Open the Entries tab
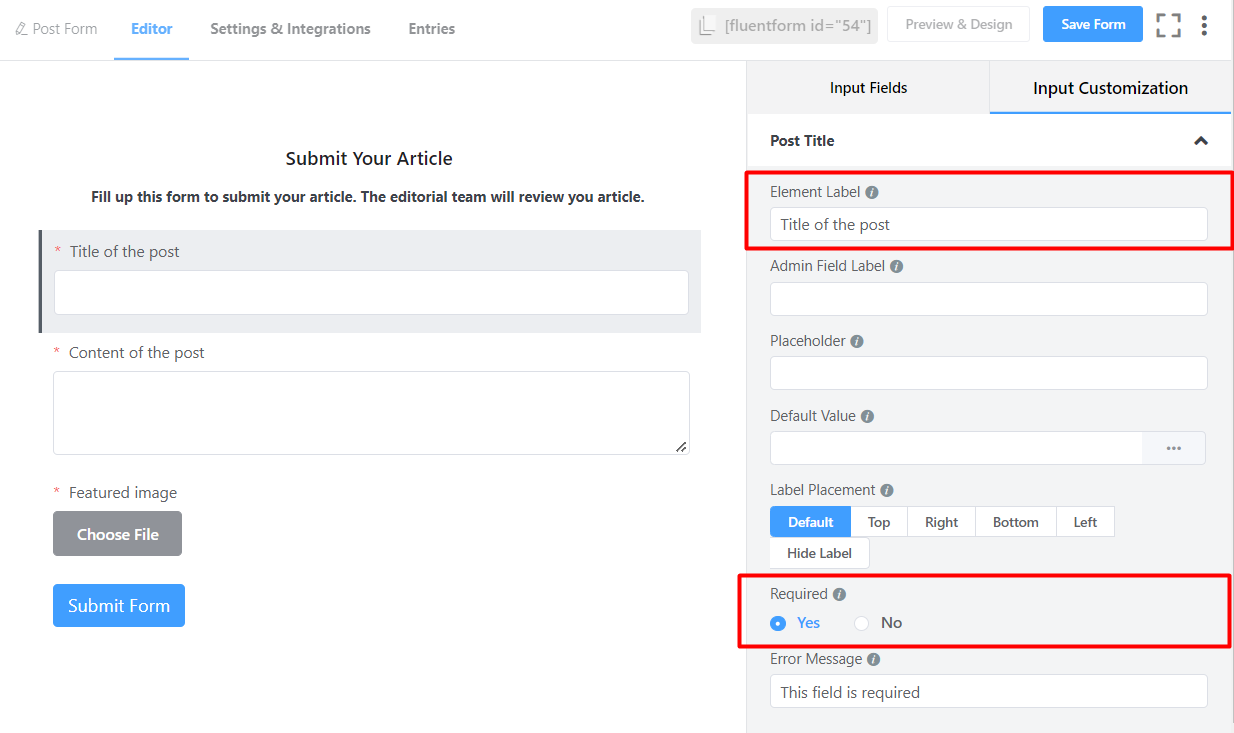 tap(432, 29)
